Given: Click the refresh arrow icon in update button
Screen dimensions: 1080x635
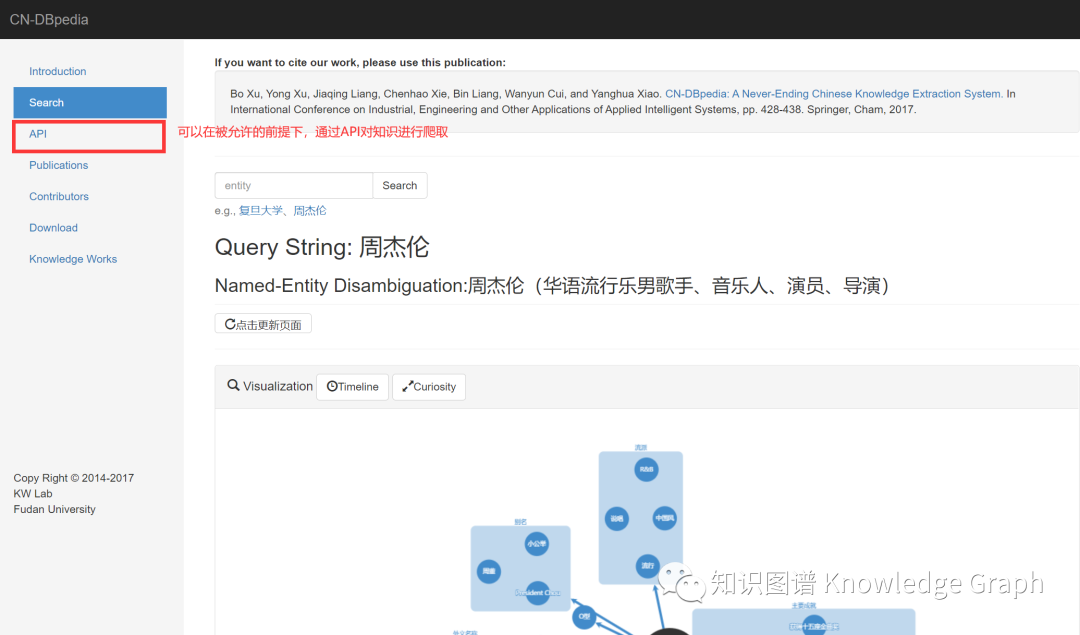Looking at the screenshot, I should coord(230,324).
